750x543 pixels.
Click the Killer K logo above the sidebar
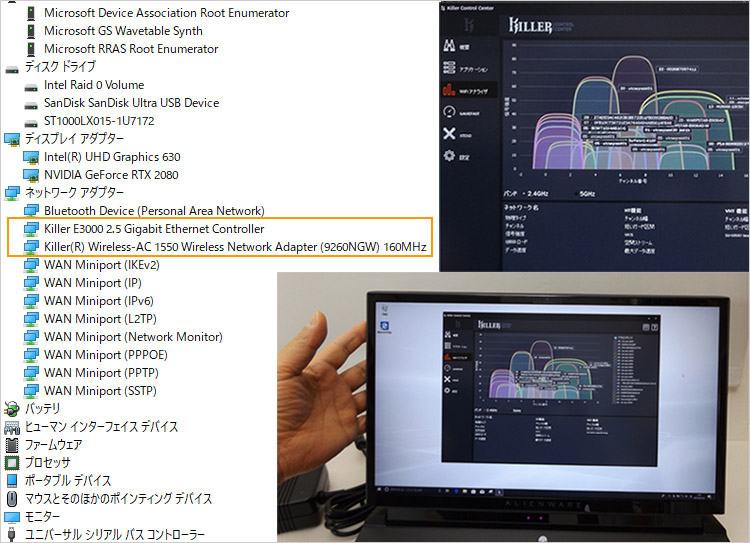click(469, 25)
